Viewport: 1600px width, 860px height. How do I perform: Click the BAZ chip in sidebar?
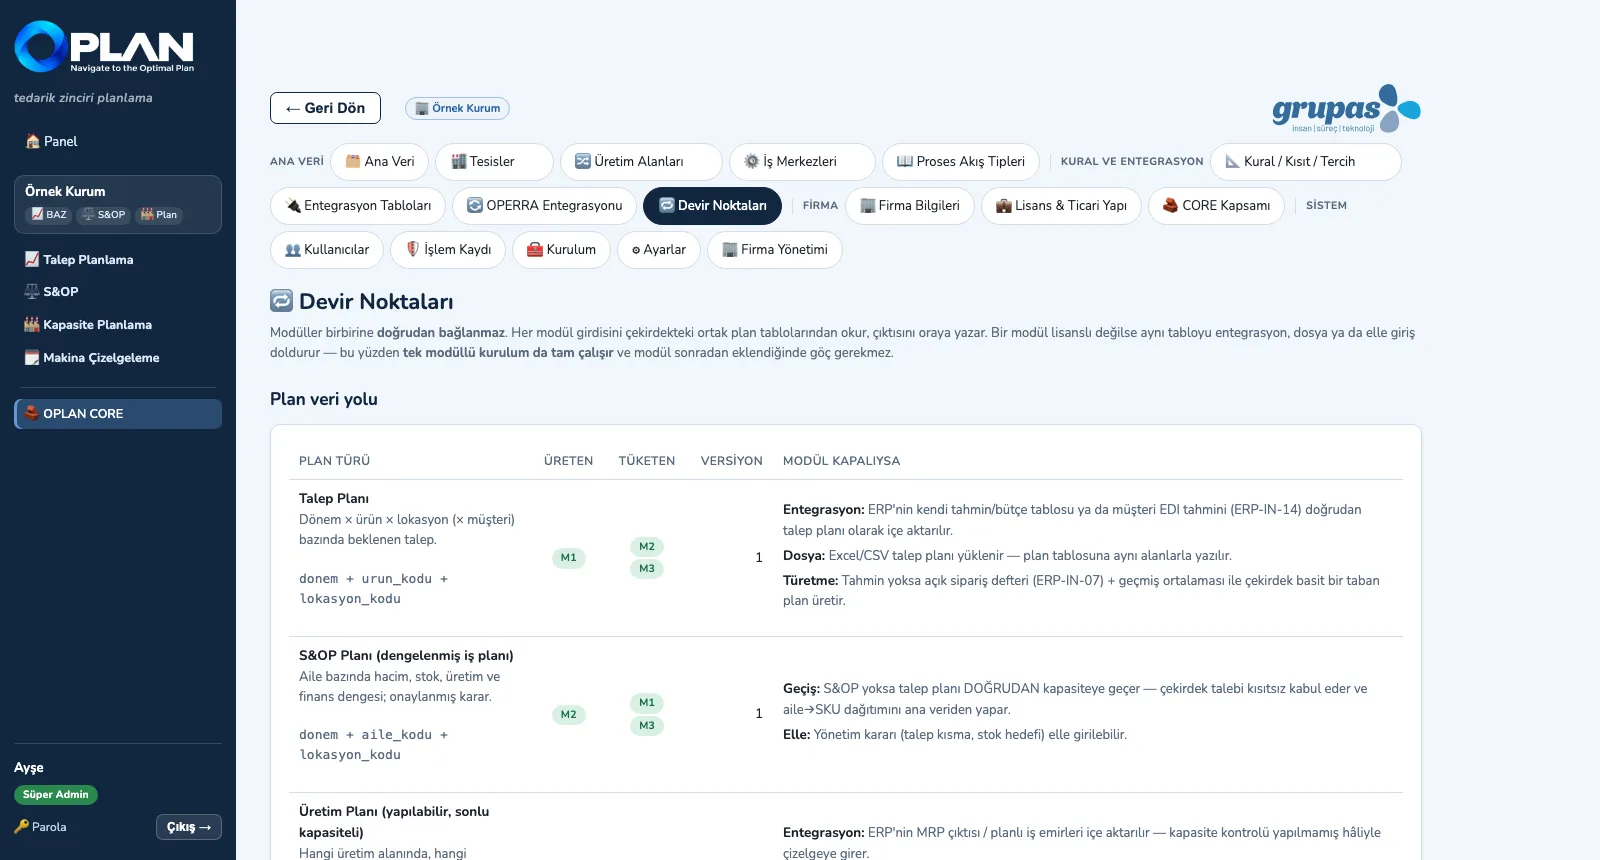point(48,214)
